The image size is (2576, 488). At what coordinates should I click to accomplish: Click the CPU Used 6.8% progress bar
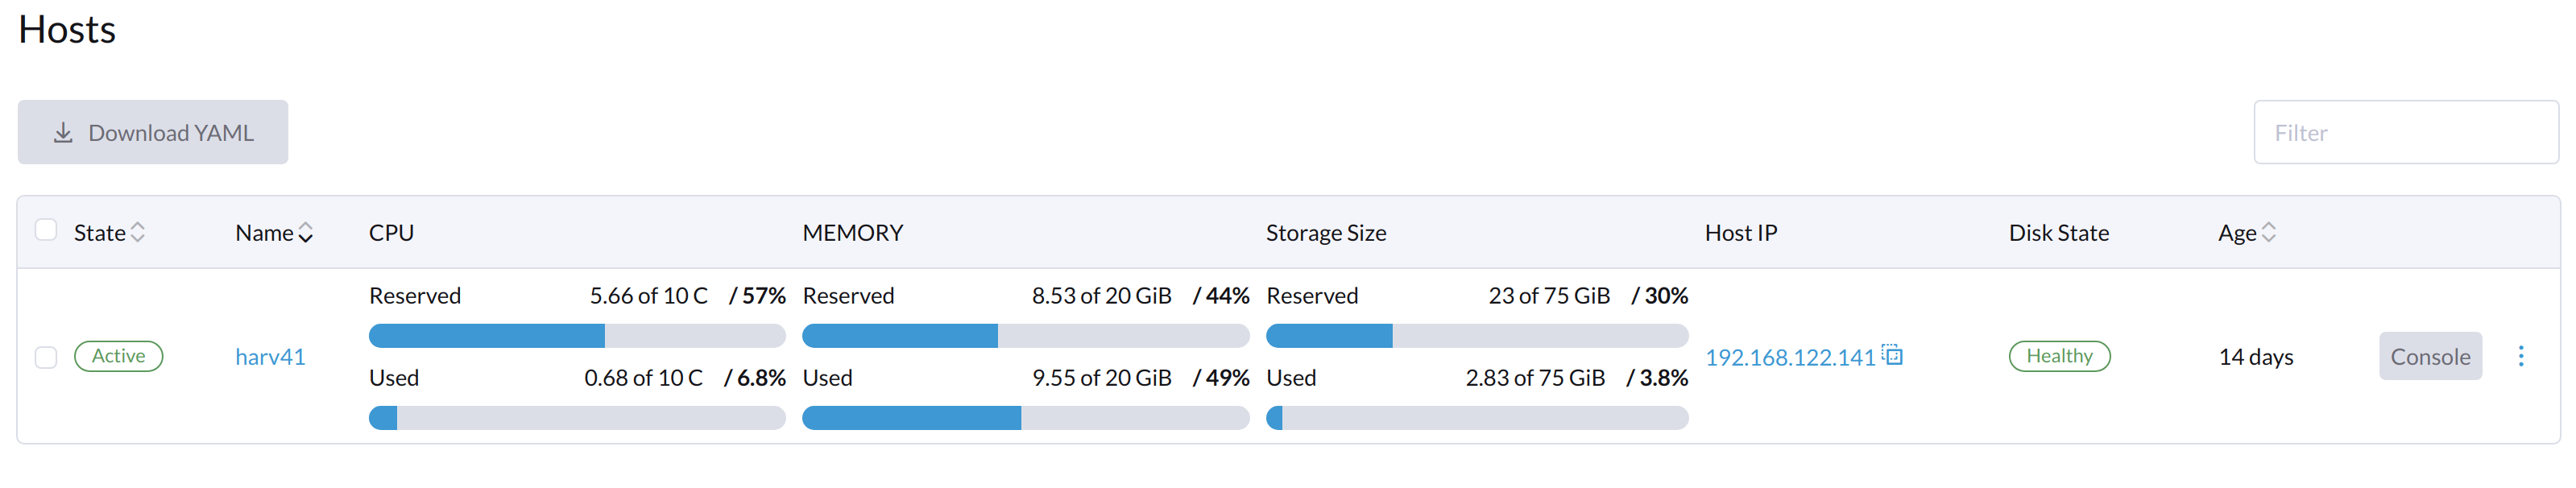coord(577,418)
